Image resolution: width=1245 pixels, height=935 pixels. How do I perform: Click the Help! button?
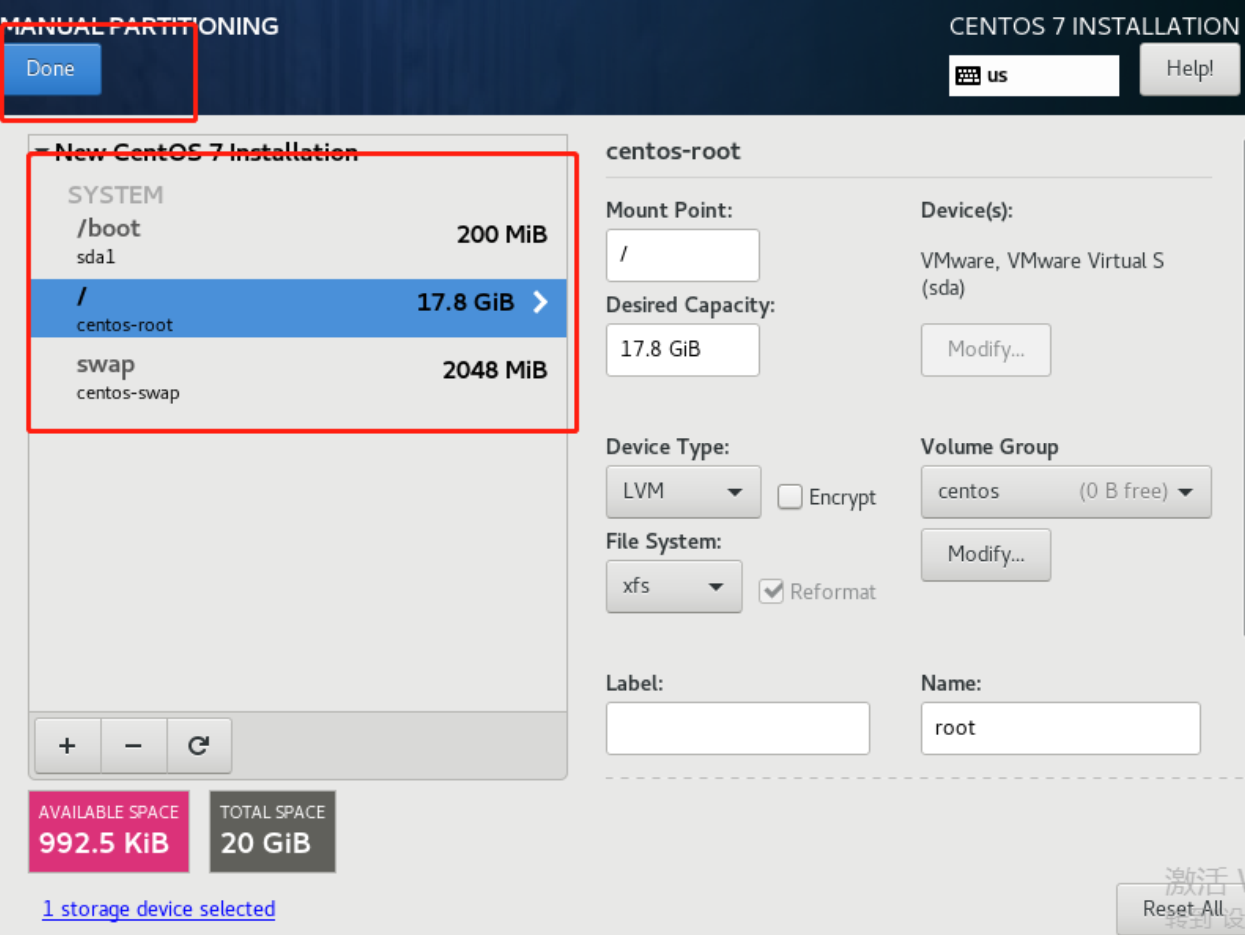1189,69
